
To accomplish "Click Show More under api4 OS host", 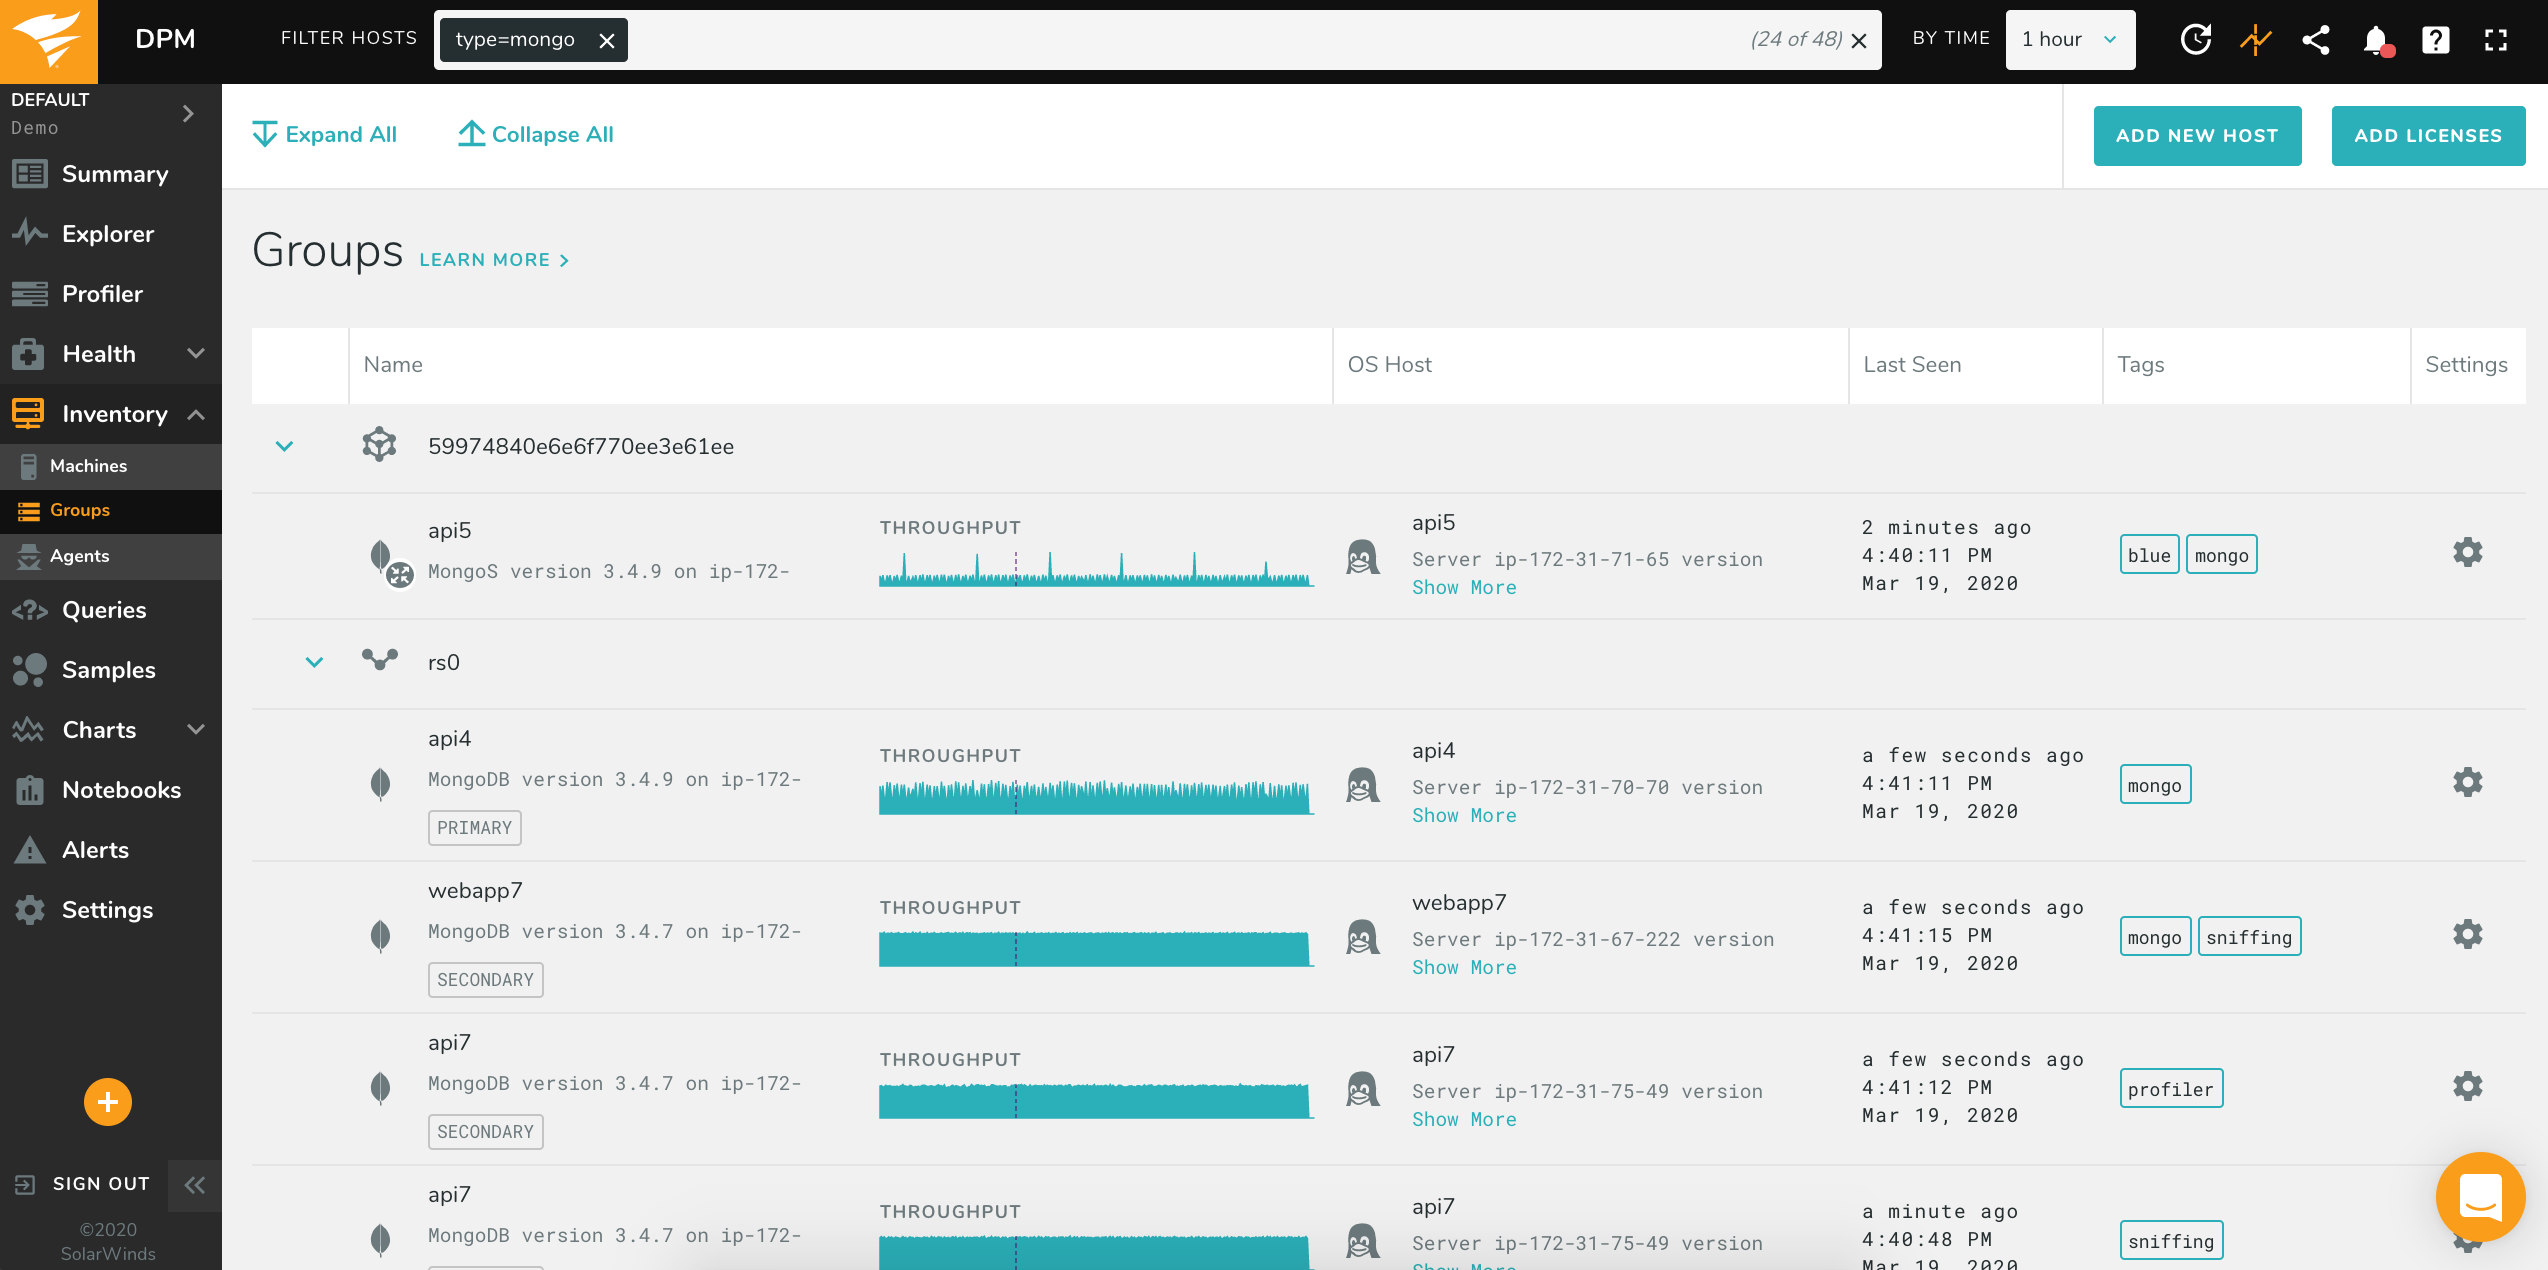I will (1463, 816).
